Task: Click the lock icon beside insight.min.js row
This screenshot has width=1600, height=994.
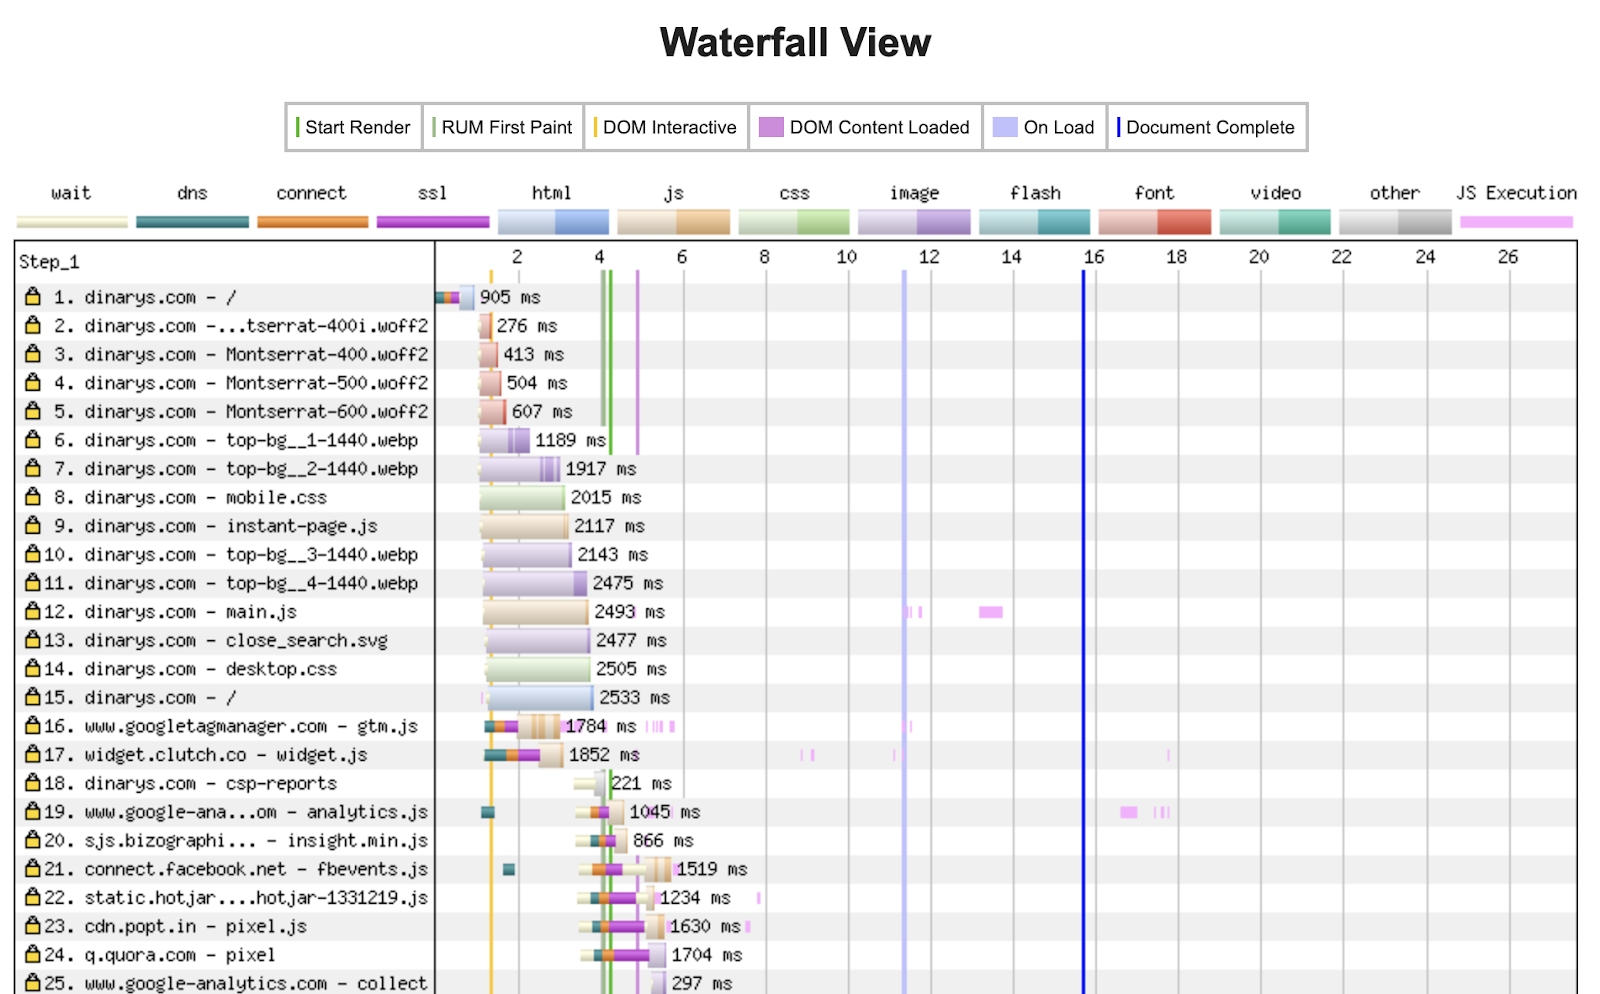Action: point(33,839)
